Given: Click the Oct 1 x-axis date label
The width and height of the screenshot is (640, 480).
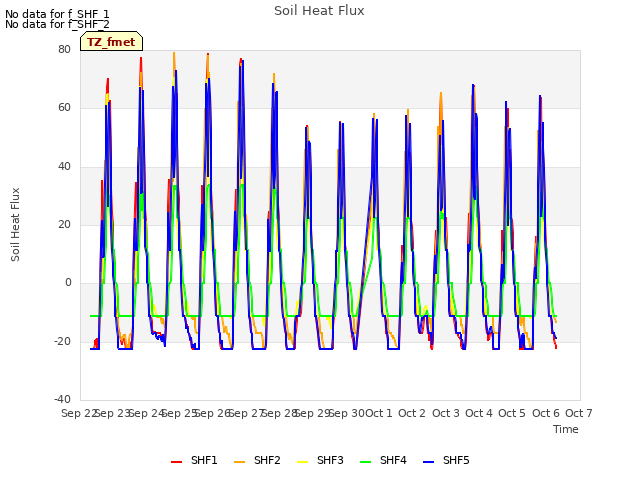Looking at the screenshot, I should tap(379, 413).
